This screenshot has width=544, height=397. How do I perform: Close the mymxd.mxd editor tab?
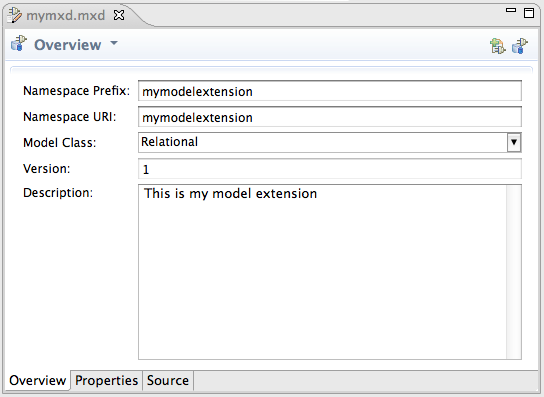click(119, 15)
